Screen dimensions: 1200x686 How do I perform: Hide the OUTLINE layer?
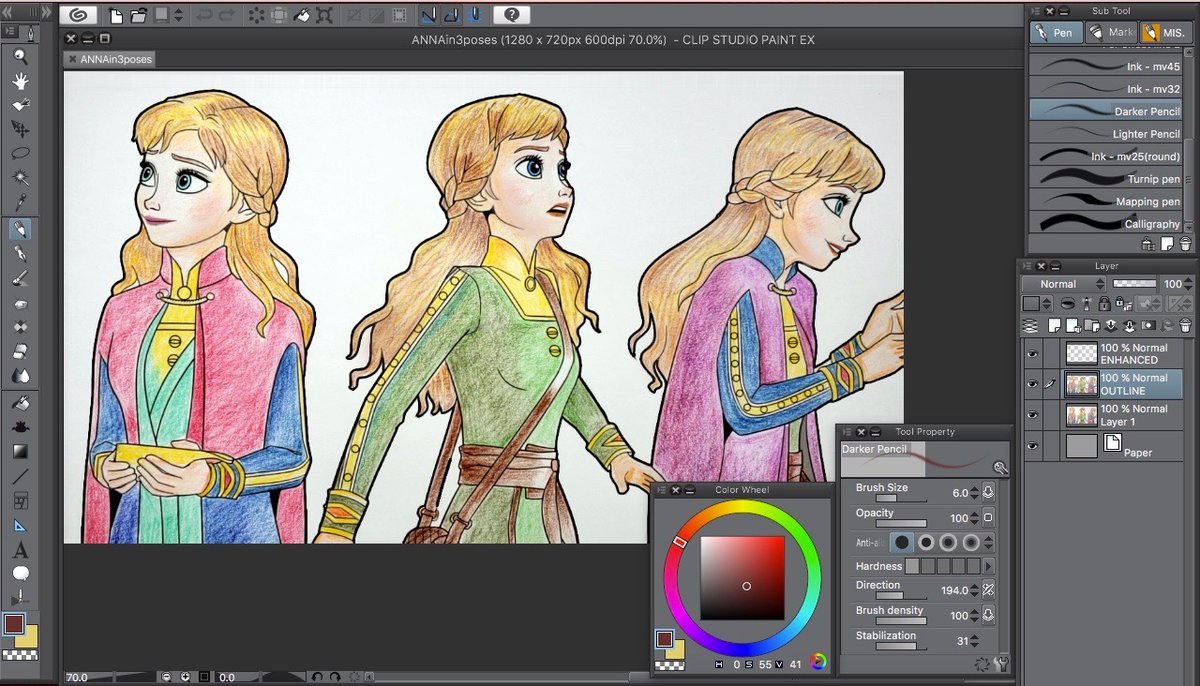(1033, 384)
